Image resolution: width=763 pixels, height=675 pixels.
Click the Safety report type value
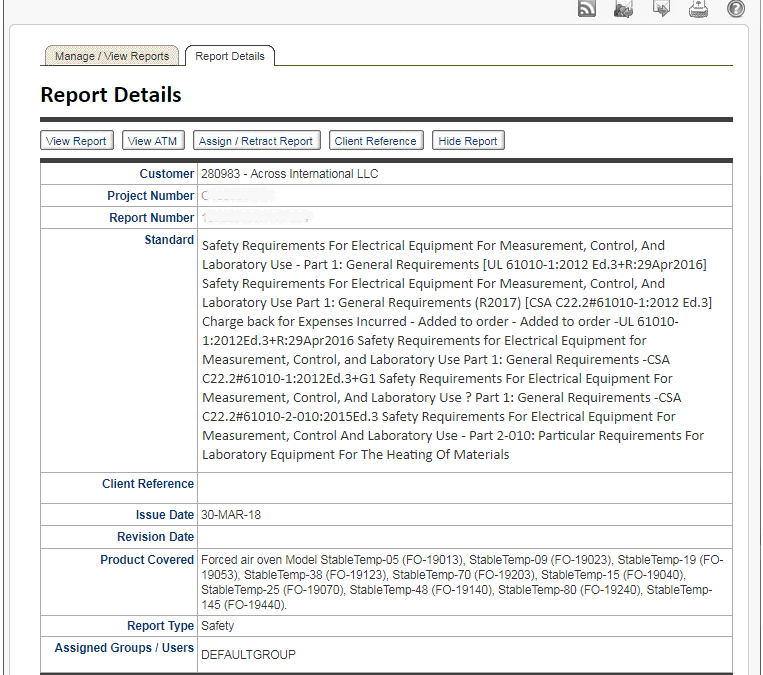point(218,626)
